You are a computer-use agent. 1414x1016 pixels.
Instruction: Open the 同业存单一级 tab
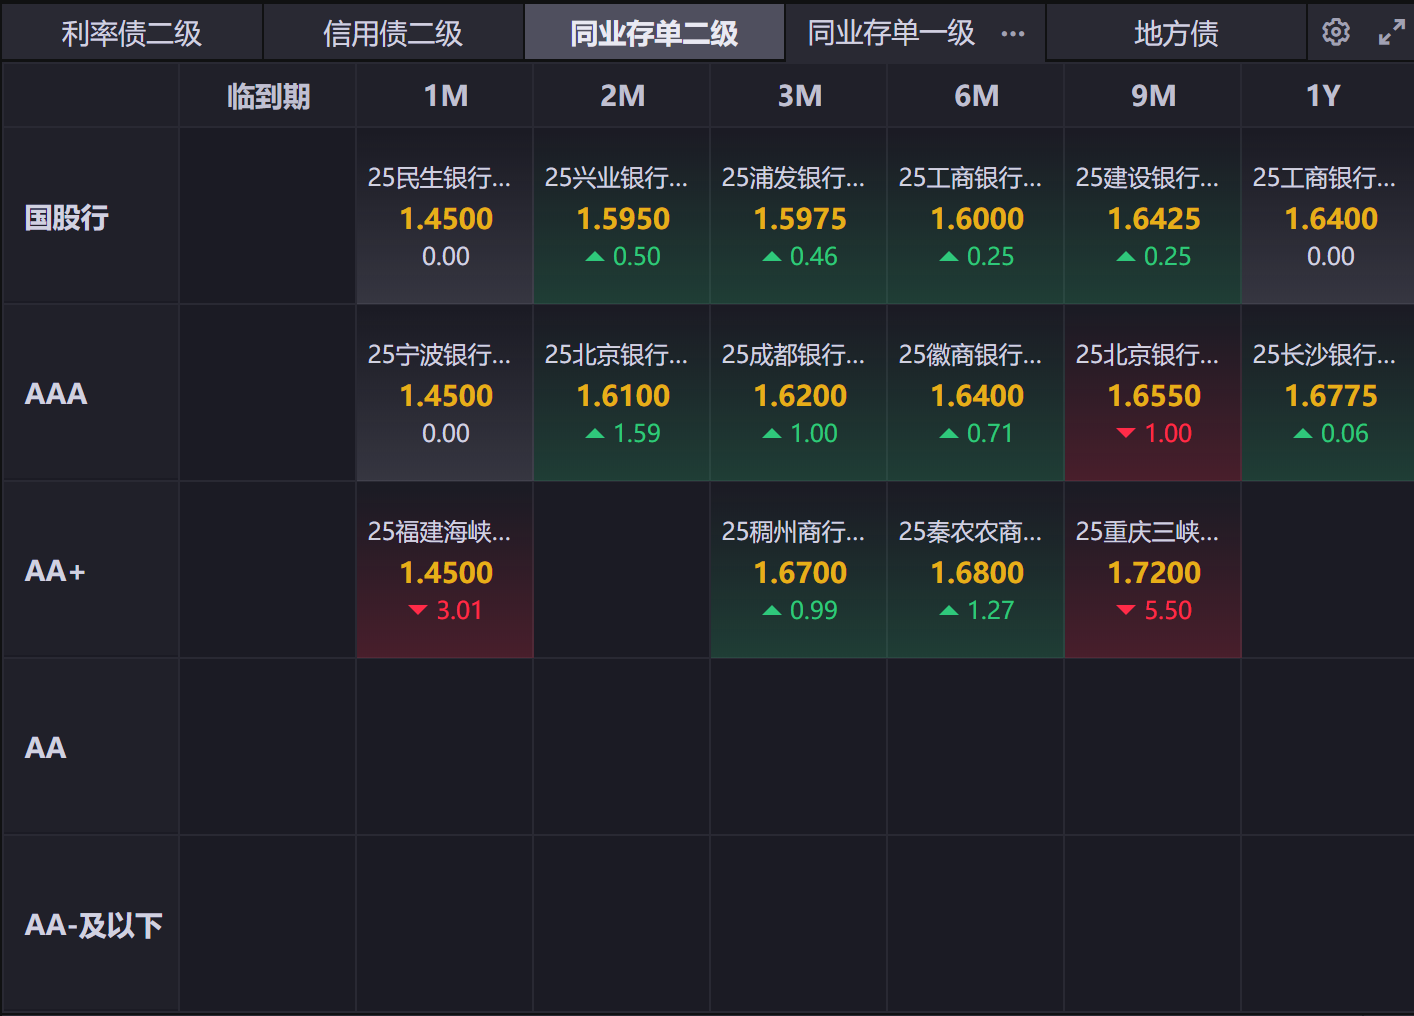[x=890, y=34]
